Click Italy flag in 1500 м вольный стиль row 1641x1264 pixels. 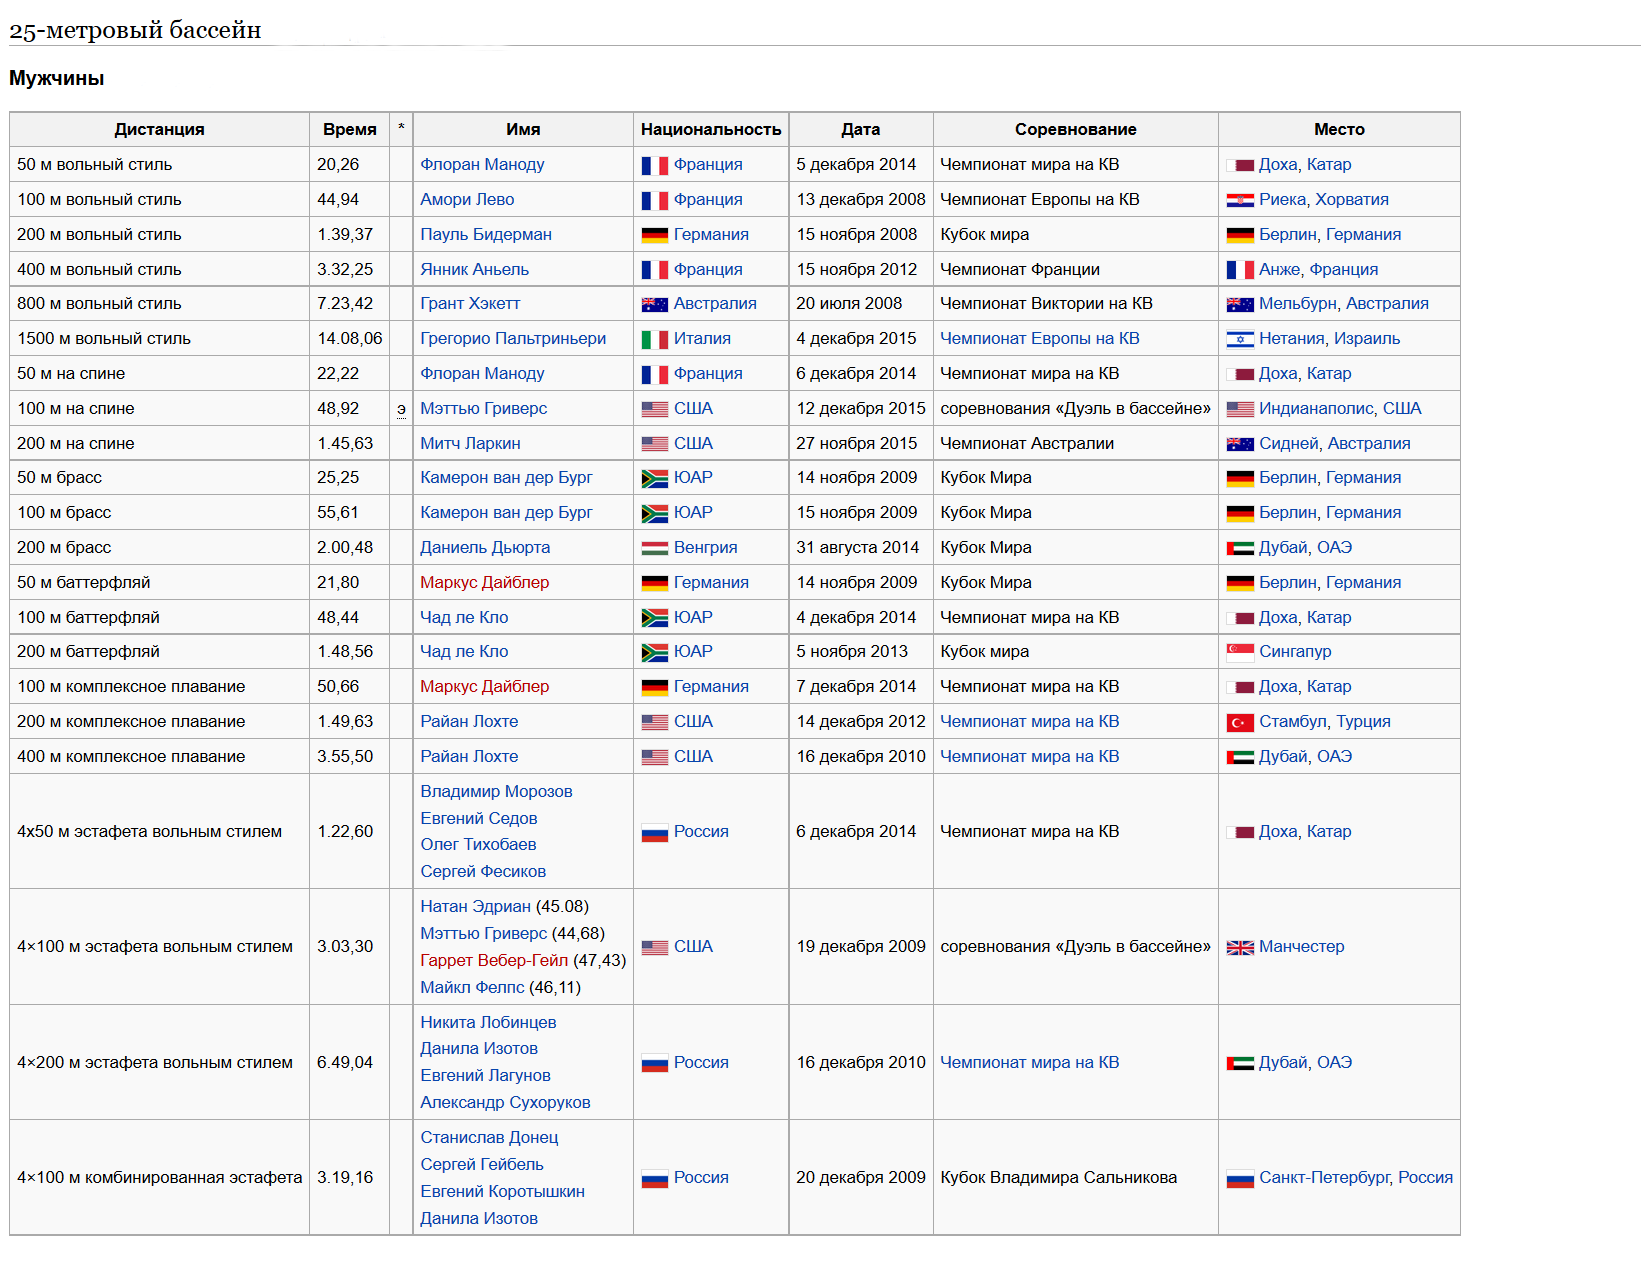click(x=654, y=340)
